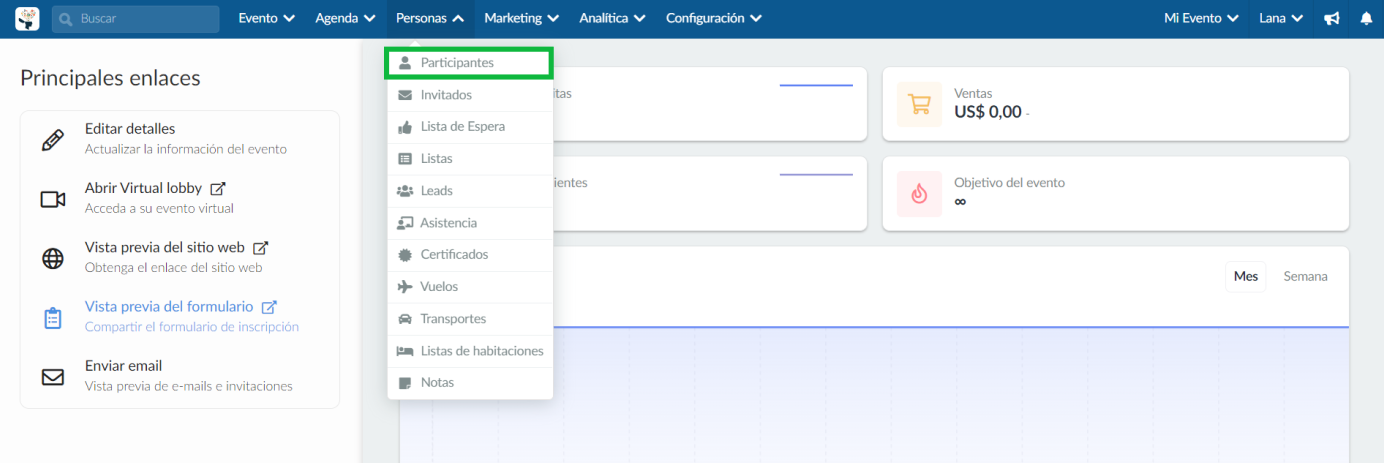This screenshot has width=1384, height=463.
Task: Focus the Buscar search field
Action: pos(136,19)
